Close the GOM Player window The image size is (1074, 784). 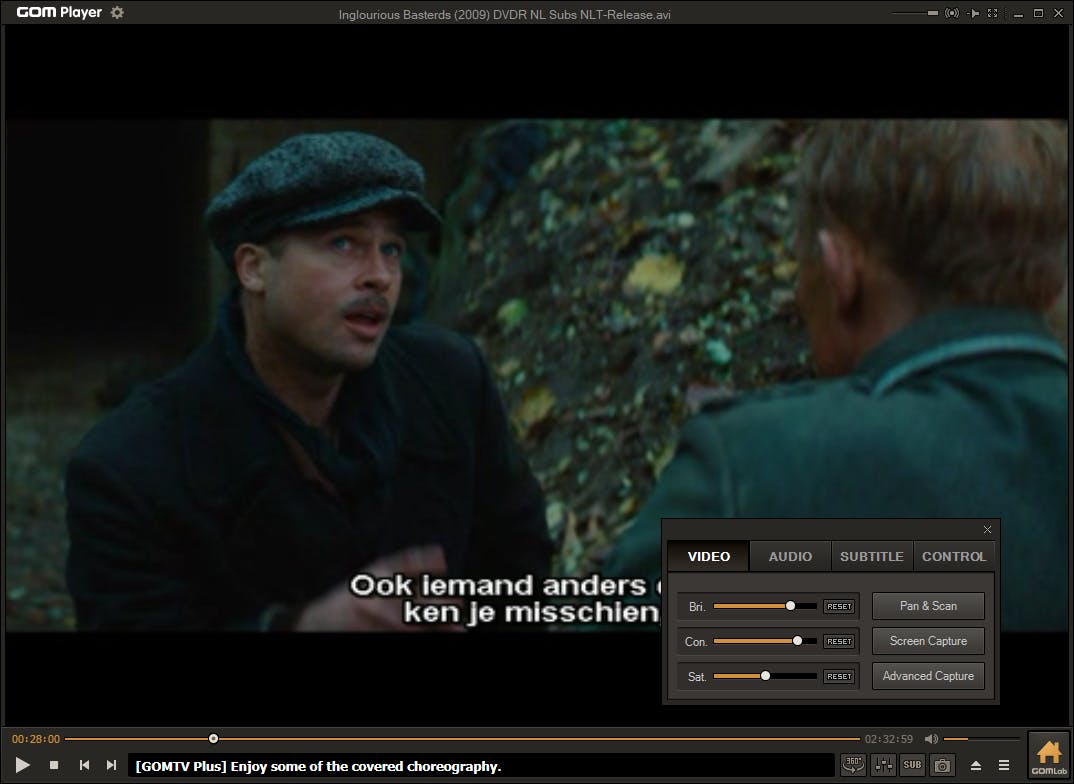(x=1058, y=13)
